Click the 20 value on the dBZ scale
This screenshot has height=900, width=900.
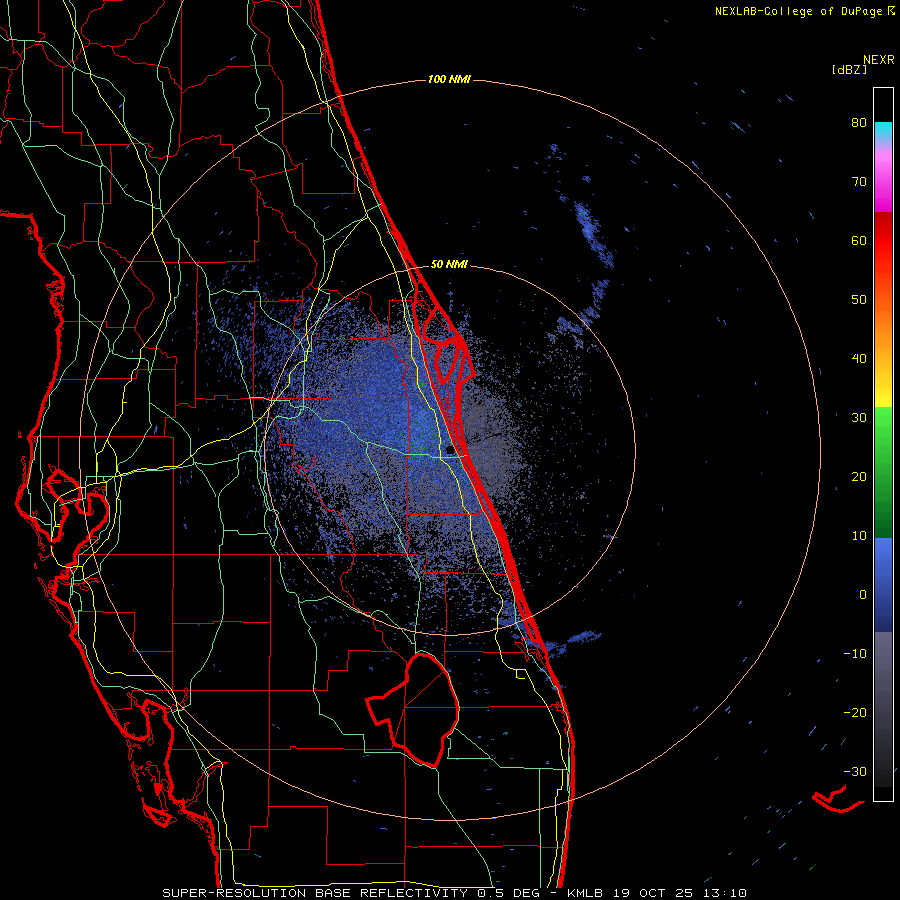pos(859,476)
